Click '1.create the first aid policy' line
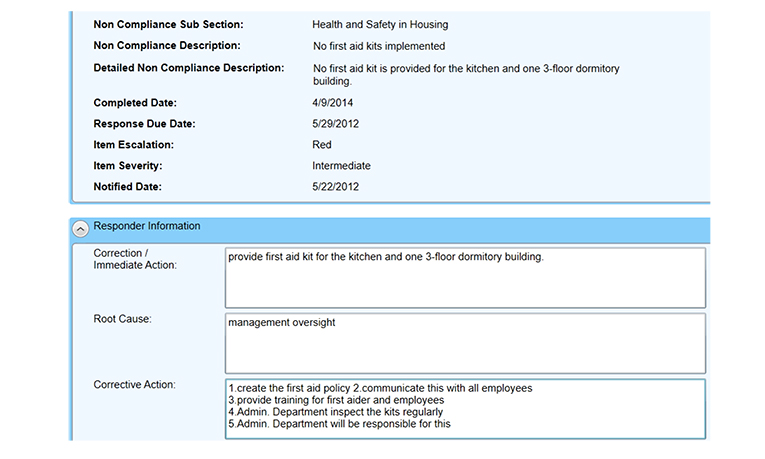Viewport: 765px width, 459px height. tap(380, 388)
